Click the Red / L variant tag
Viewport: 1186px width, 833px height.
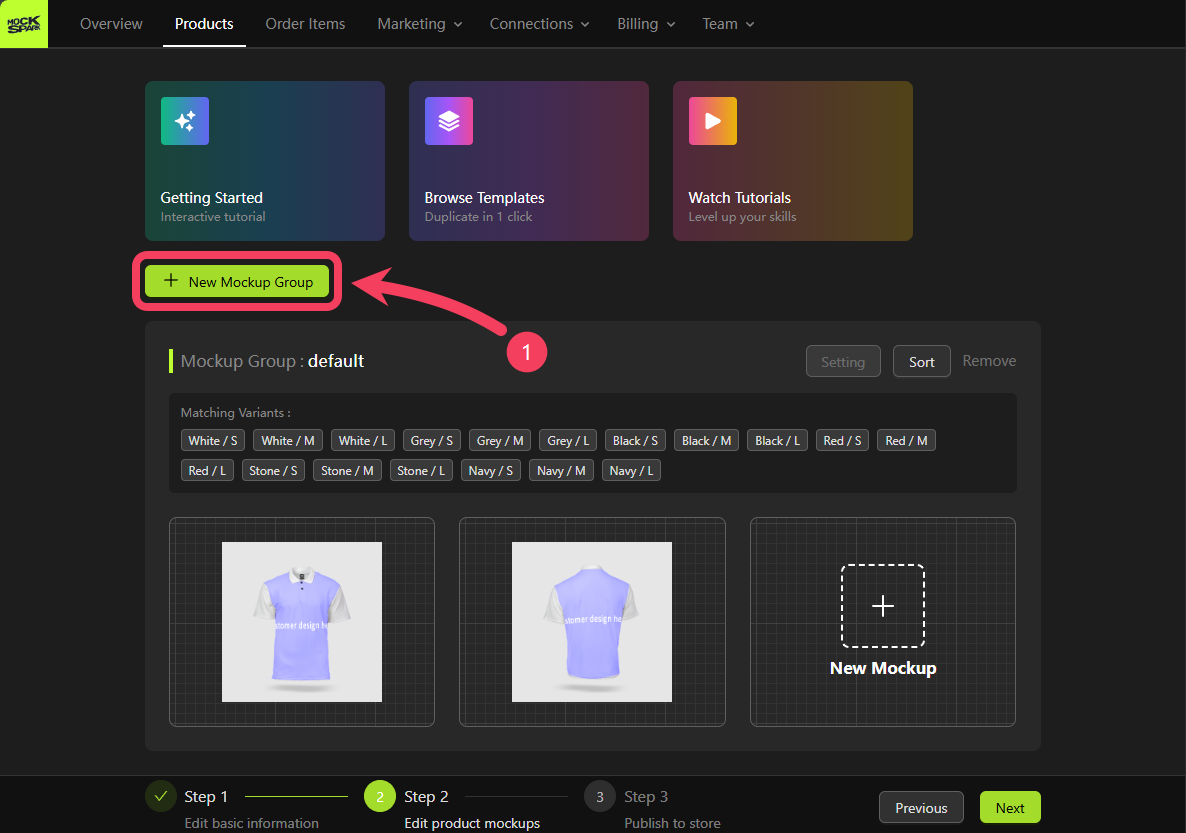[x=207, y=471]
